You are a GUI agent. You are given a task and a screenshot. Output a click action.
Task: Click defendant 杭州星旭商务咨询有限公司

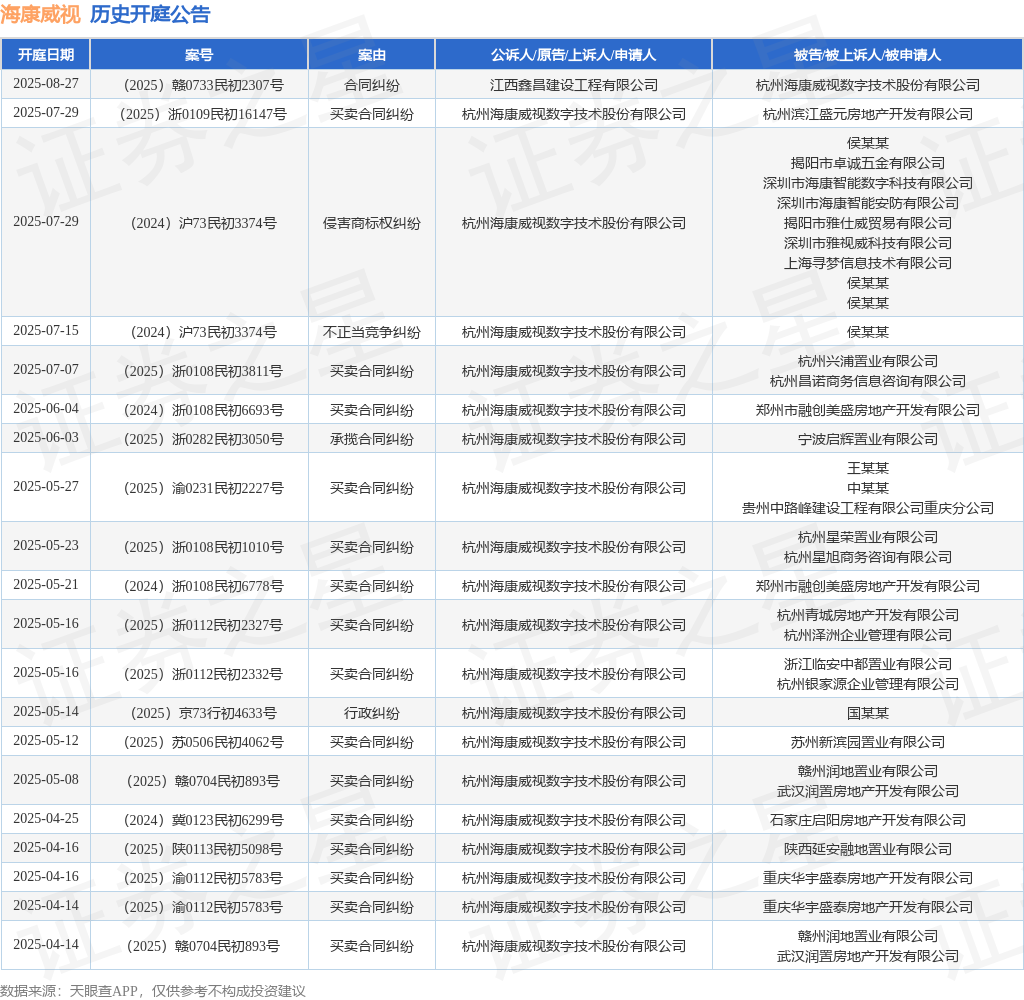pos(867,557)
